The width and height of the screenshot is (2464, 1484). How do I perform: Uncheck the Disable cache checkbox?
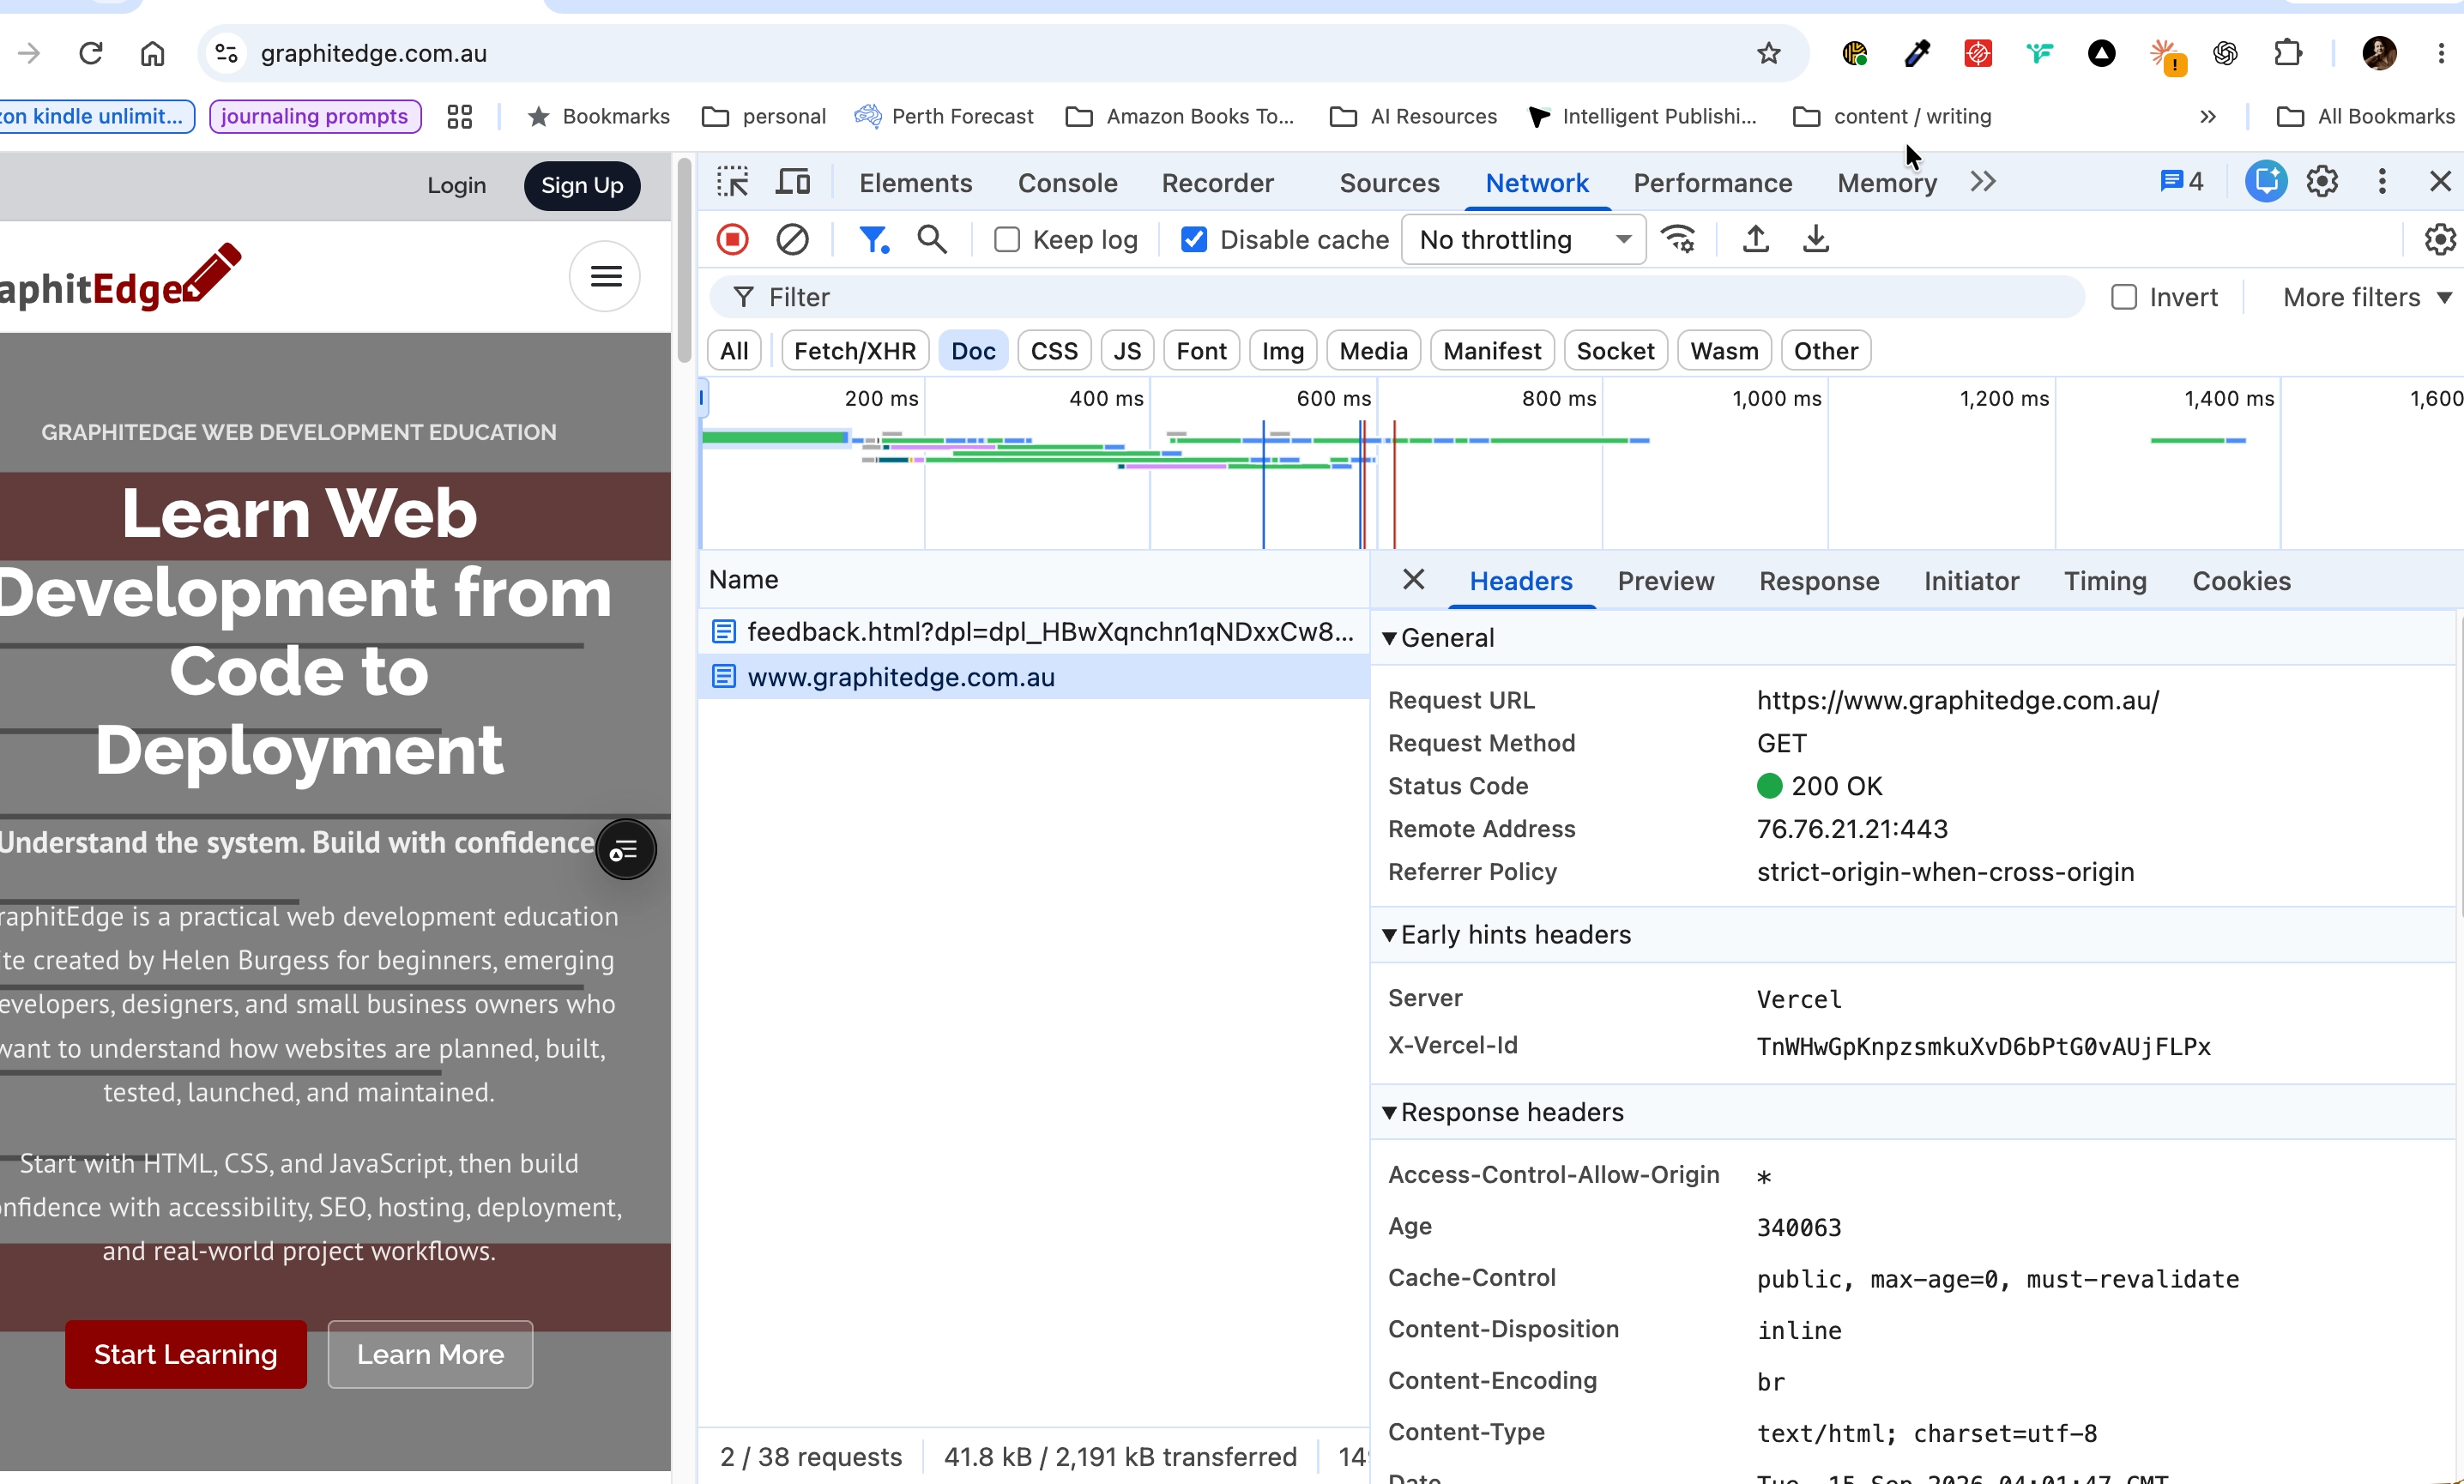[1194, 240]
